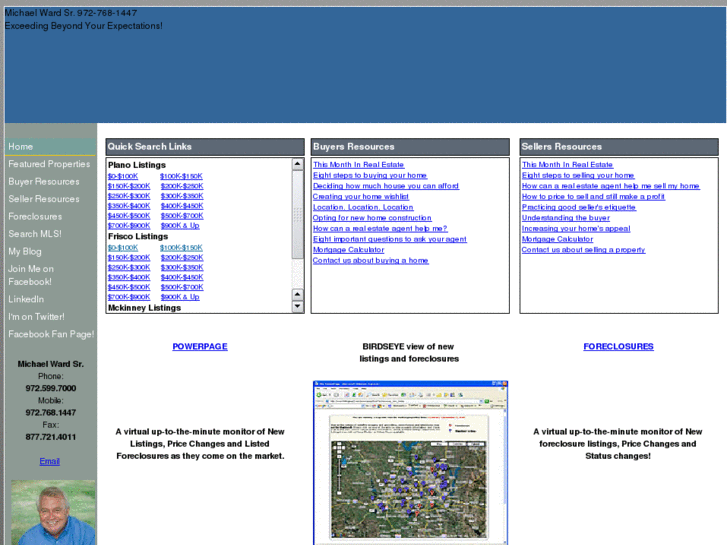The image size is (727, 545).
Task: Open LinkedIn sidebar item
Action: [26, 299]
